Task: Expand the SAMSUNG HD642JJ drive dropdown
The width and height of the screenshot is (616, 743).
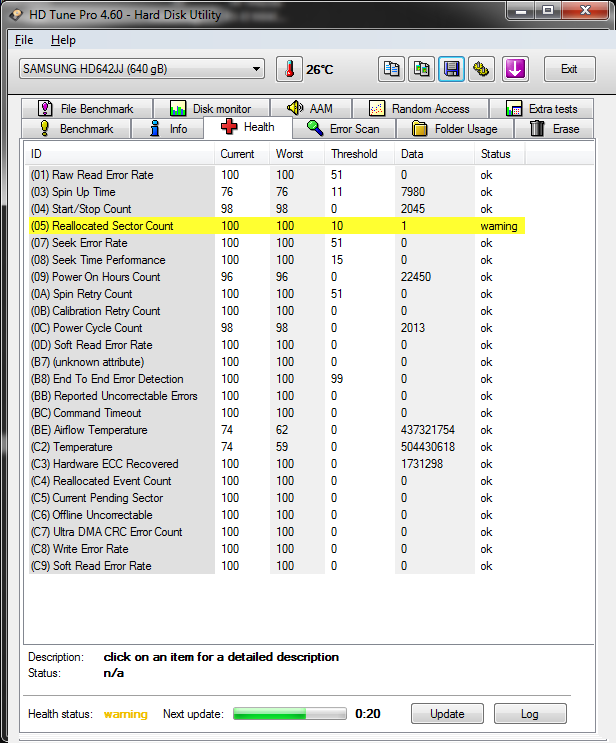Action: tap(142, 69)
